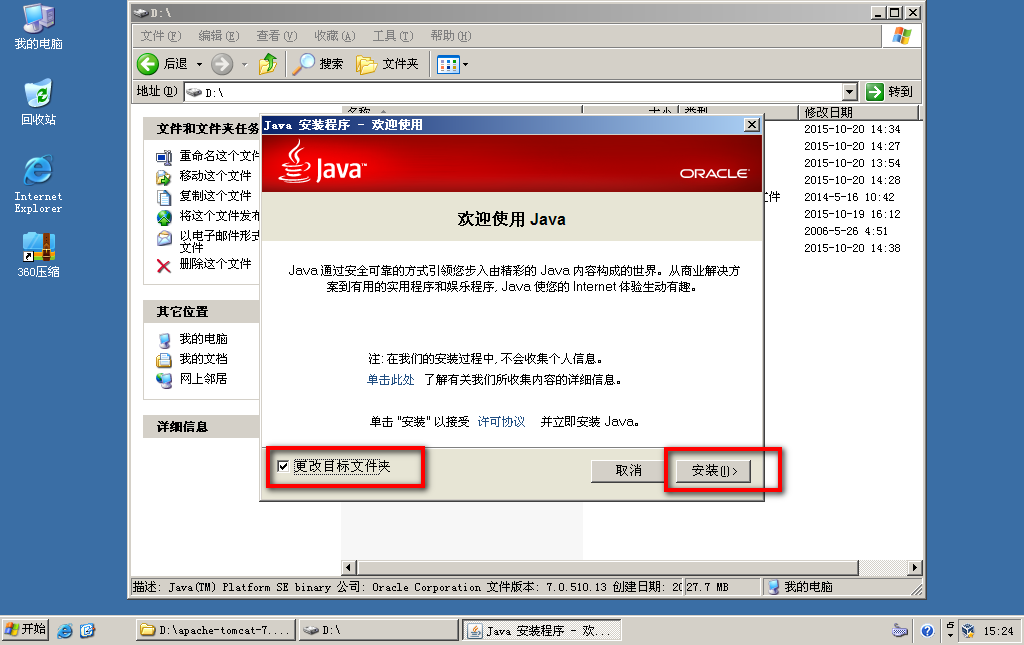Select the row dated 2006-5-26 4:51
The image size is (1024, 645).
click(x=846, y=231)
